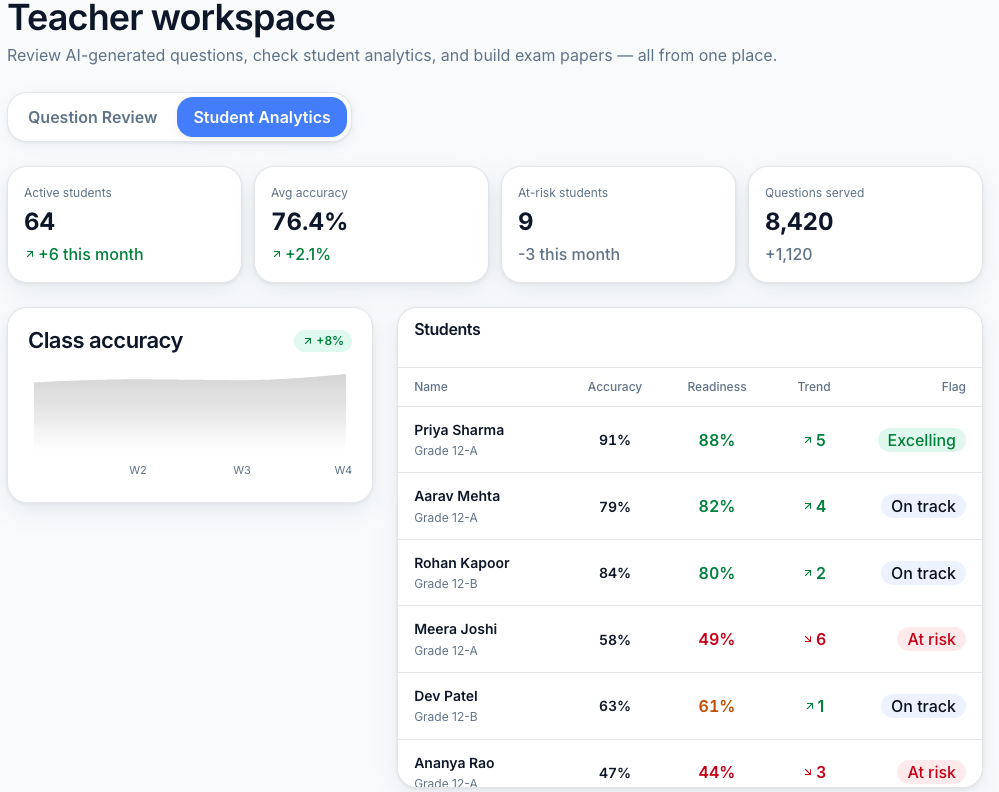Click the 82% readiness value
Screen dimensions: 999x792
coord(716,507)
